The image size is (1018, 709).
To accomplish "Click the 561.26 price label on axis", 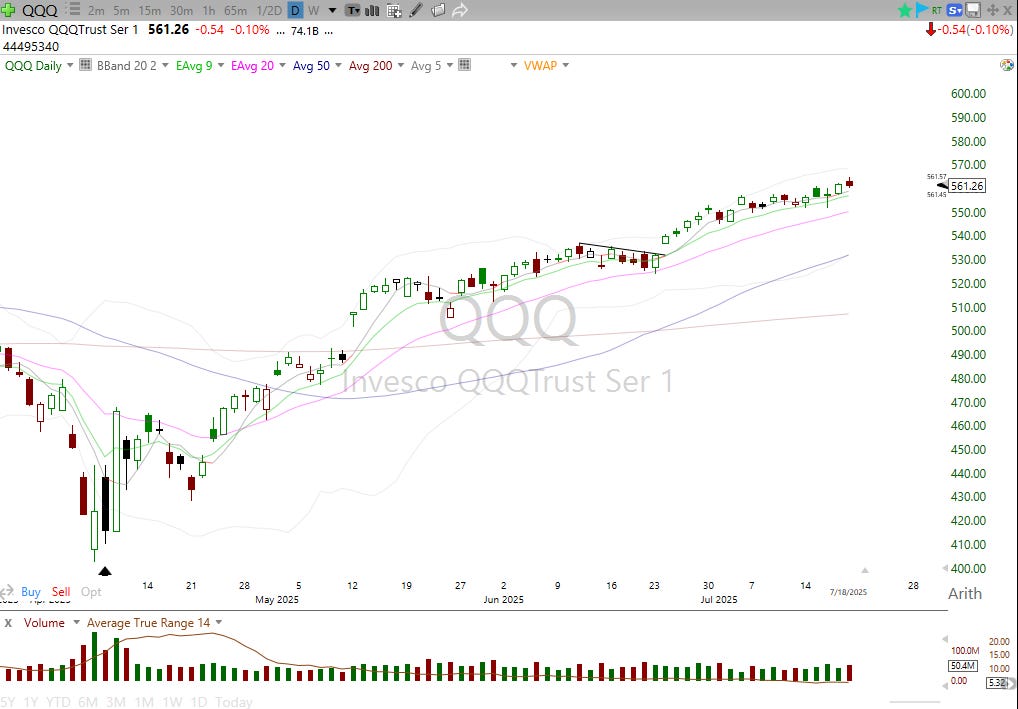I will coord(967,186).
